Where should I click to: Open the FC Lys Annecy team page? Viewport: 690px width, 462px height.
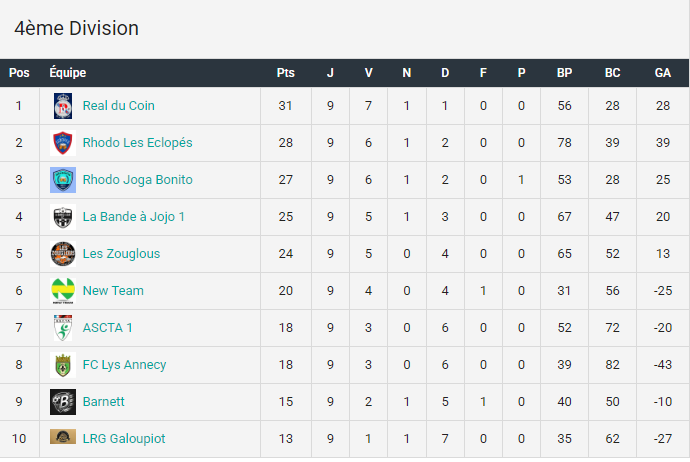(x=125, y=365)
